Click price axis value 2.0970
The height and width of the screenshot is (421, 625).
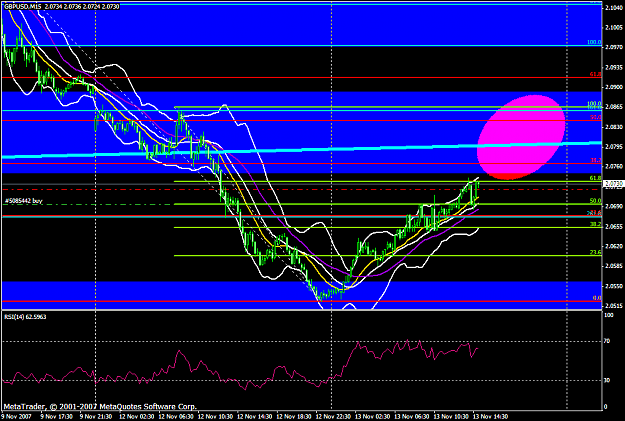click(x=612, y=47)
